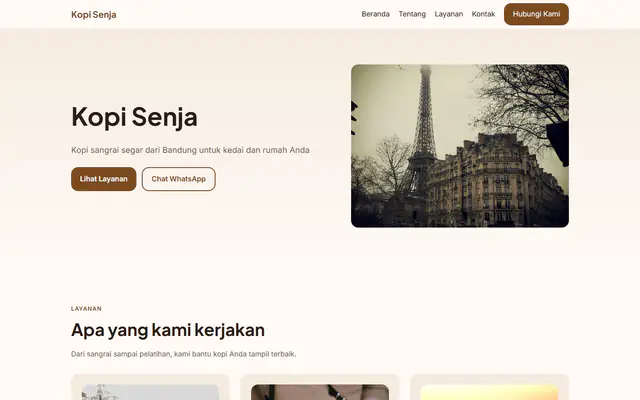640x400 pixels.
Task: Select Layanan in the top menu
Action: [x=449, y=14]
